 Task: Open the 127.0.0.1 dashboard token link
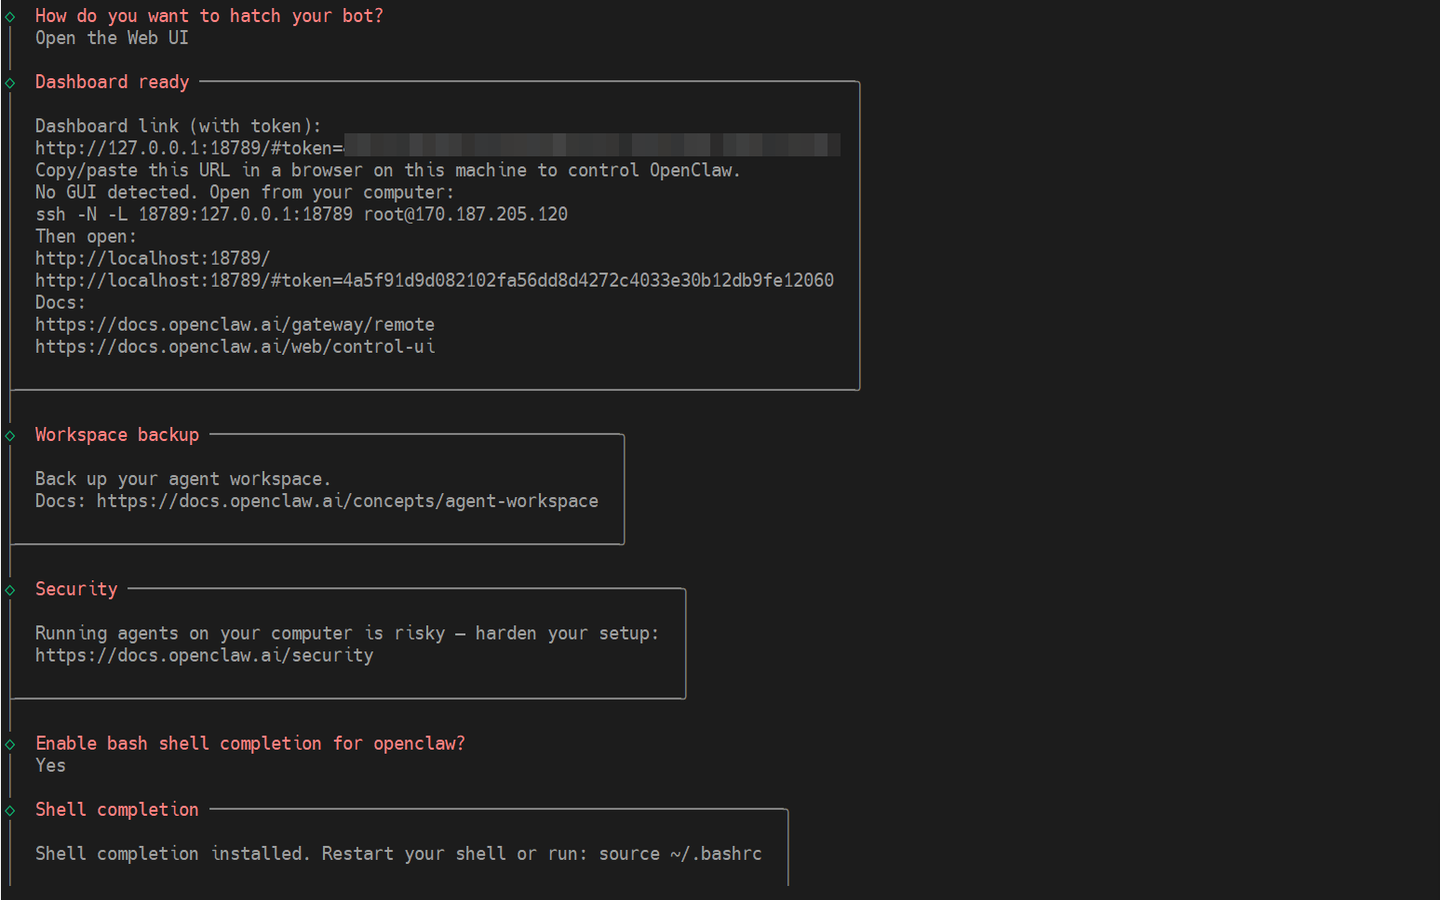point(189,148)
